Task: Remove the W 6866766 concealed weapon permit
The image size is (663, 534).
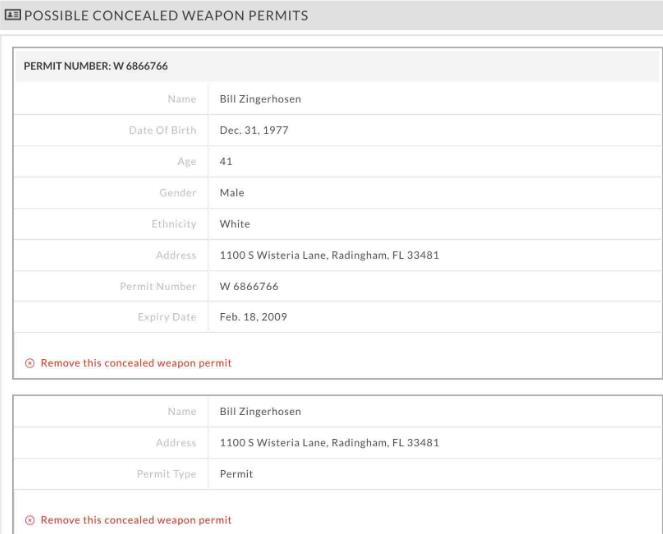Action: pyautogui.click(x=136, y=363)
